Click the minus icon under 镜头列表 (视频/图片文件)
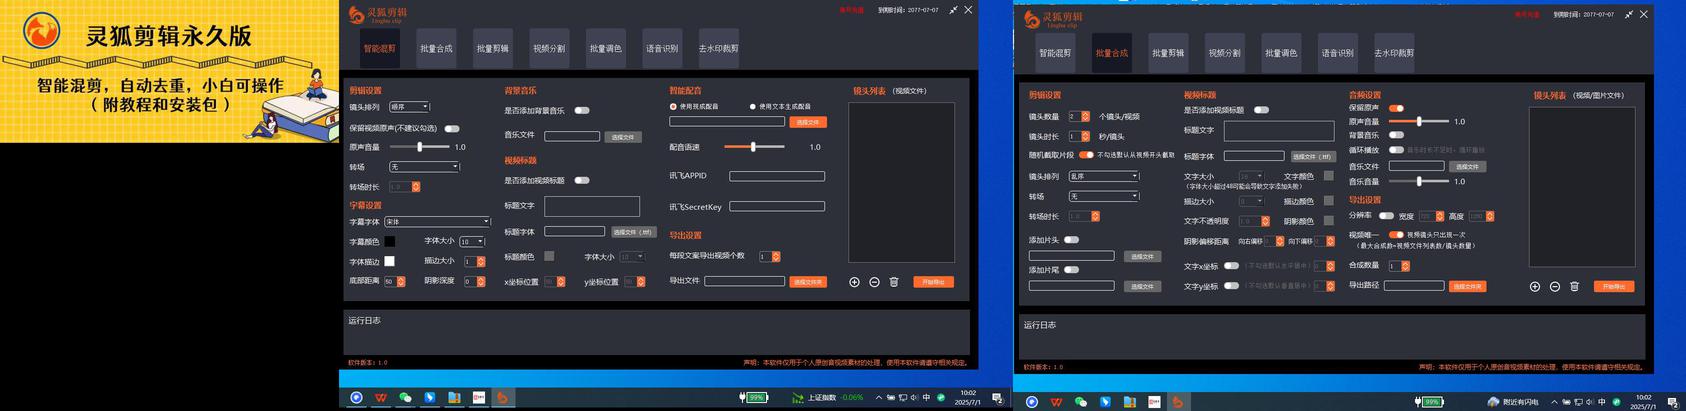 1555,287
